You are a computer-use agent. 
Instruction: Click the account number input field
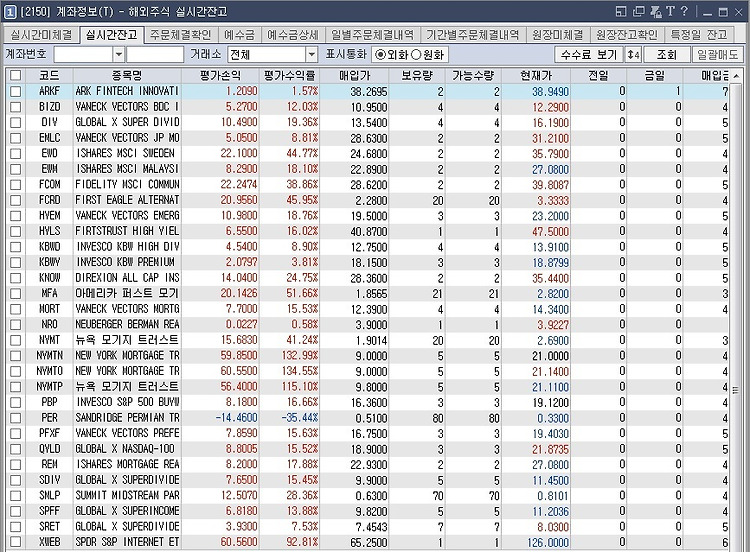[x=83, y=55]
